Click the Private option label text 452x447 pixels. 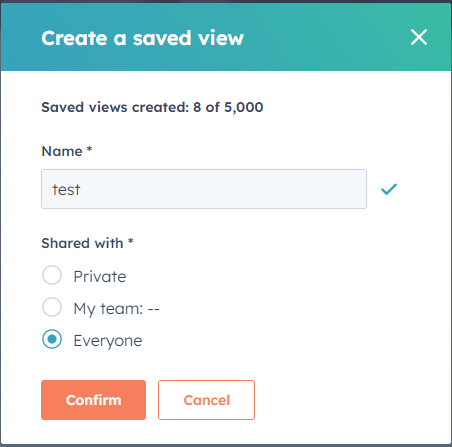[100, 276]
